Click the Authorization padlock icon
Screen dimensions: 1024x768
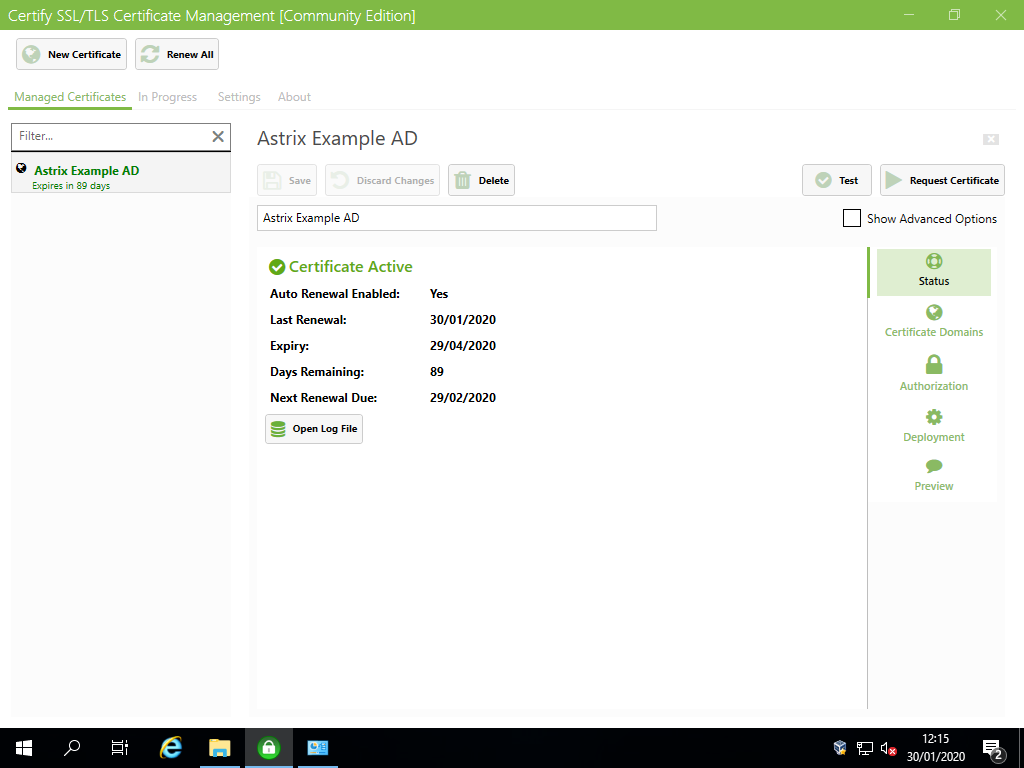pos(933,364)
